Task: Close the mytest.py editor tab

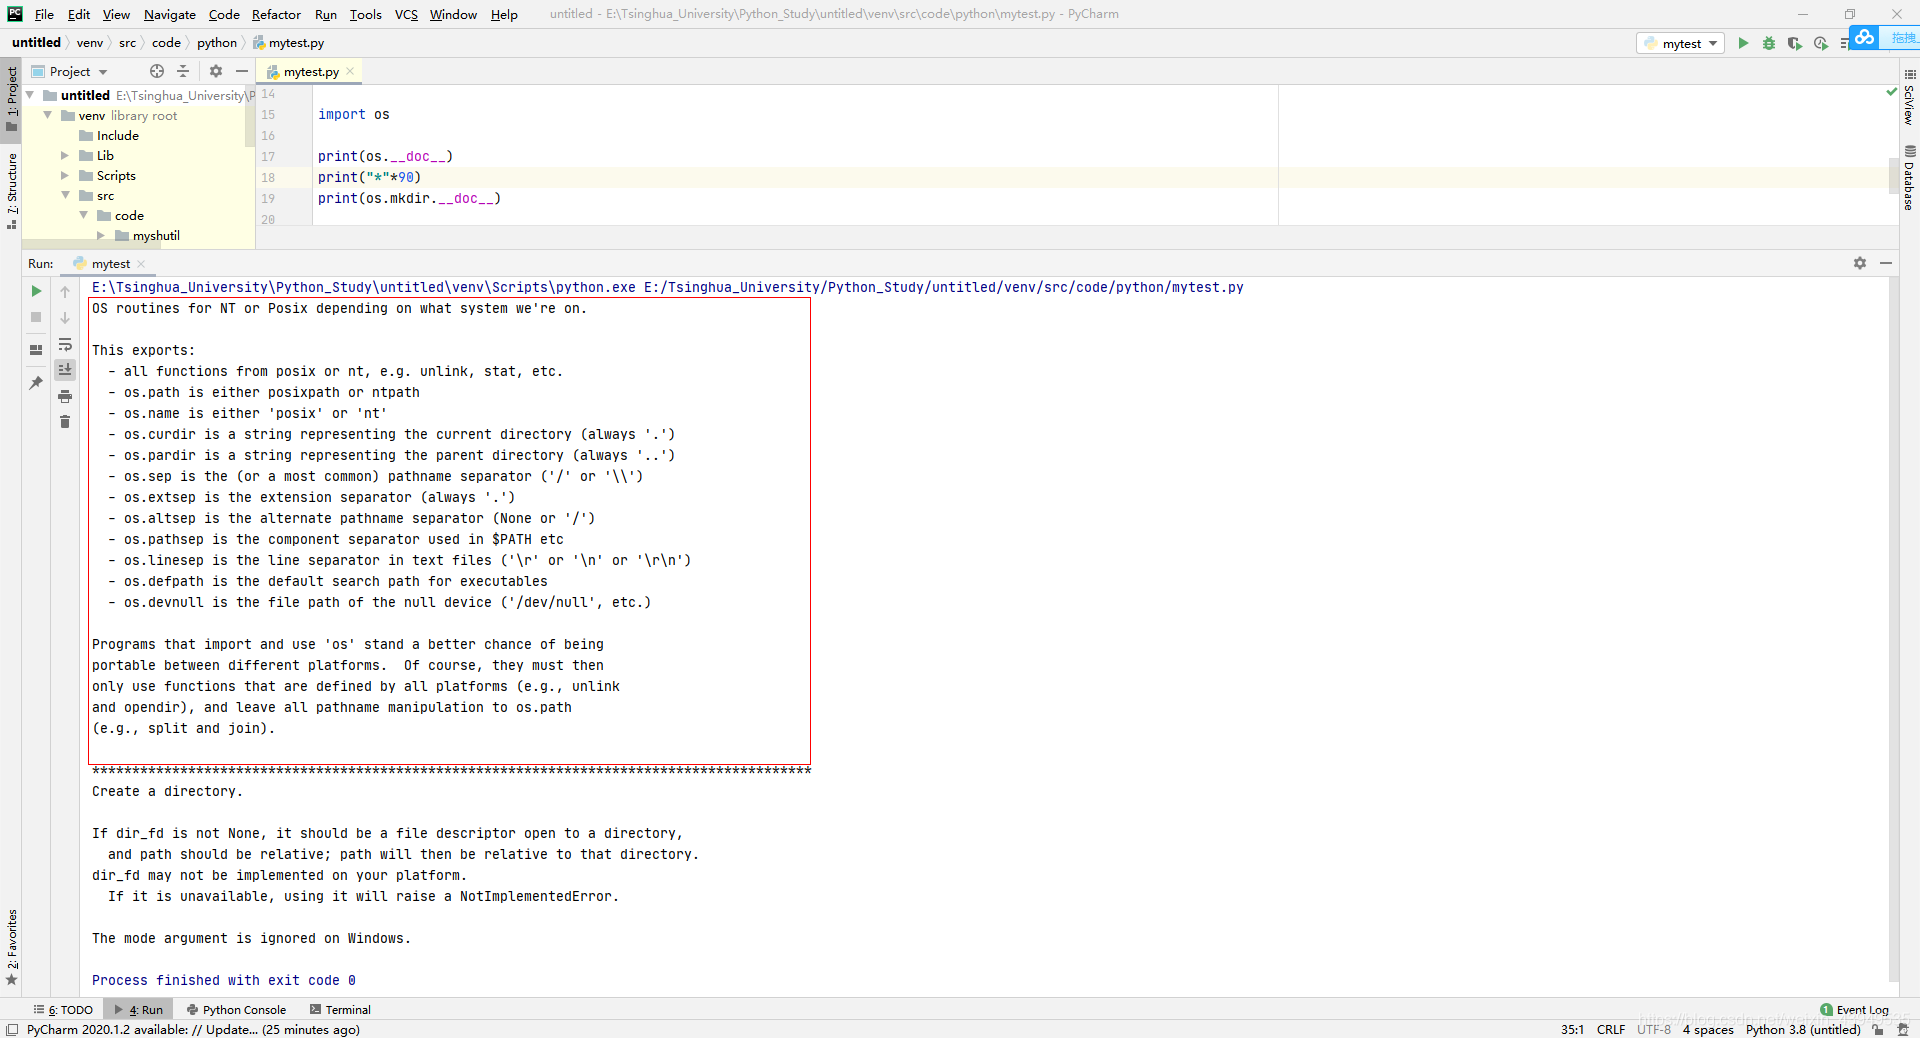Action: (x=350, y=71)
